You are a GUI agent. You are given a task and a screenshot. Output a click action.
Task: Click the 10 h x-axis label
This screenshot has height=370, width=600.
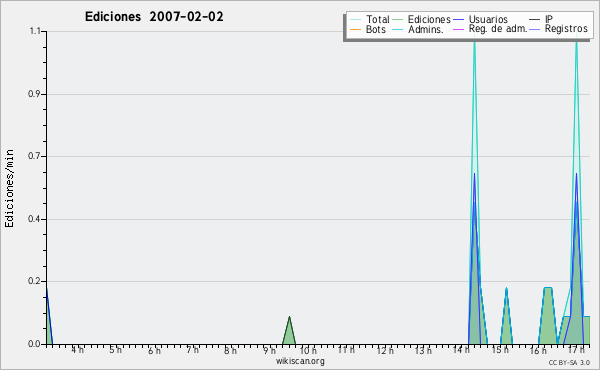pyautogui.click(x=308, y=350)
